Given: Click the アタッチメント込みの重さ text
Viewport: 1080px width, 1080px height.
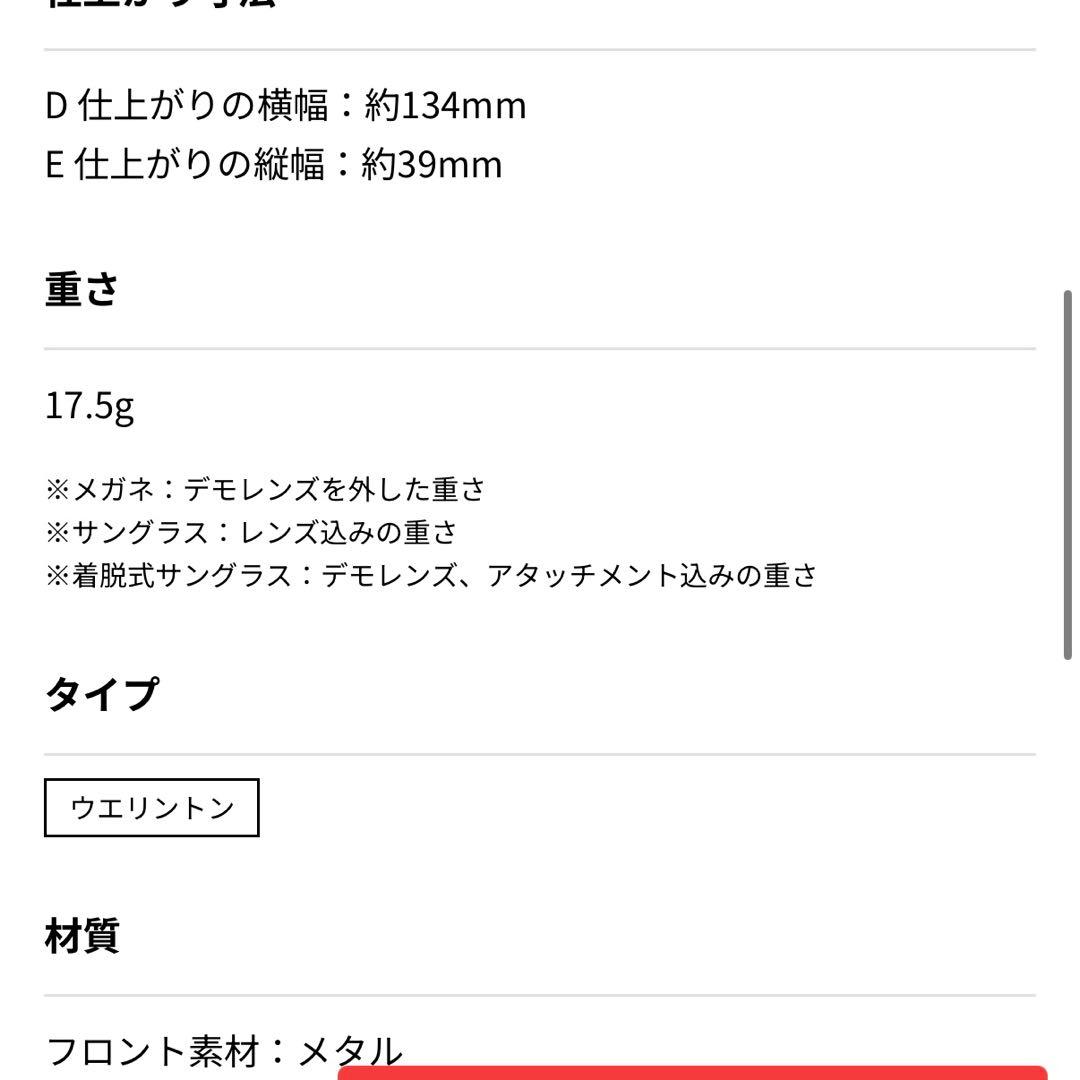Looking at the screenshot, I should (x=652, y=574).
